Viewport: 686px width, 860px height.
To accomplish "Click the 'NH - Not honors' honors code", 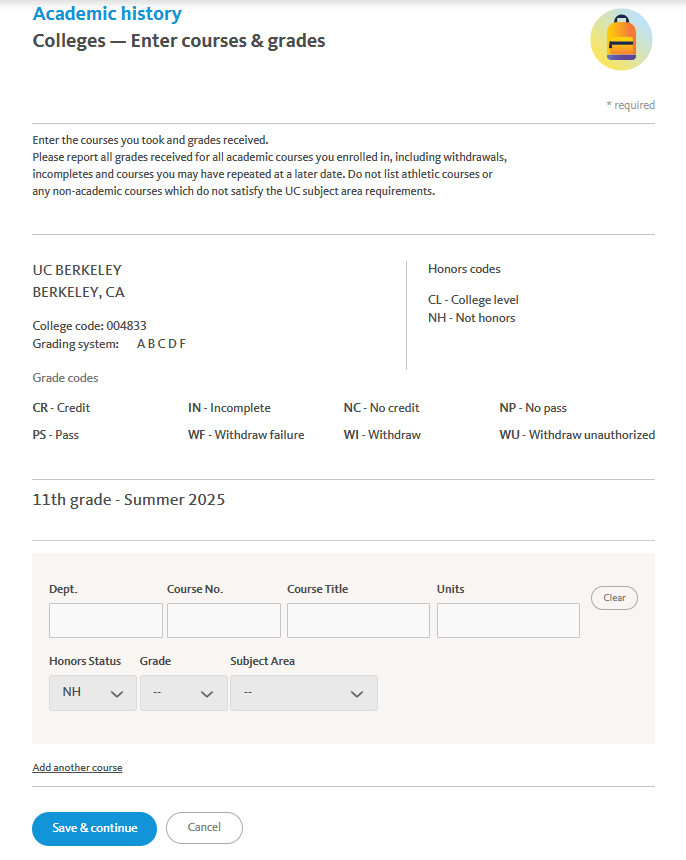I will pos(472,318).
